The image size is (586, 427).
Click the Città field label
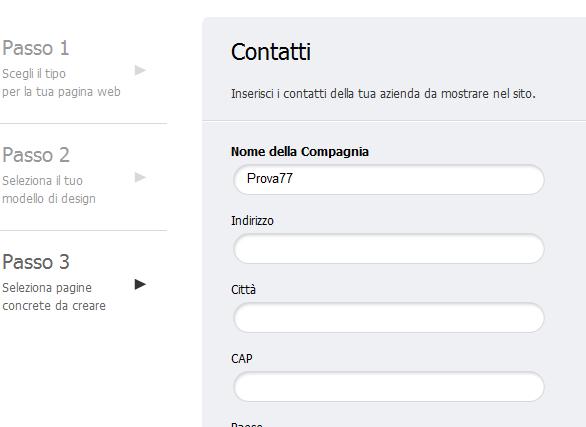click(243, 290)
